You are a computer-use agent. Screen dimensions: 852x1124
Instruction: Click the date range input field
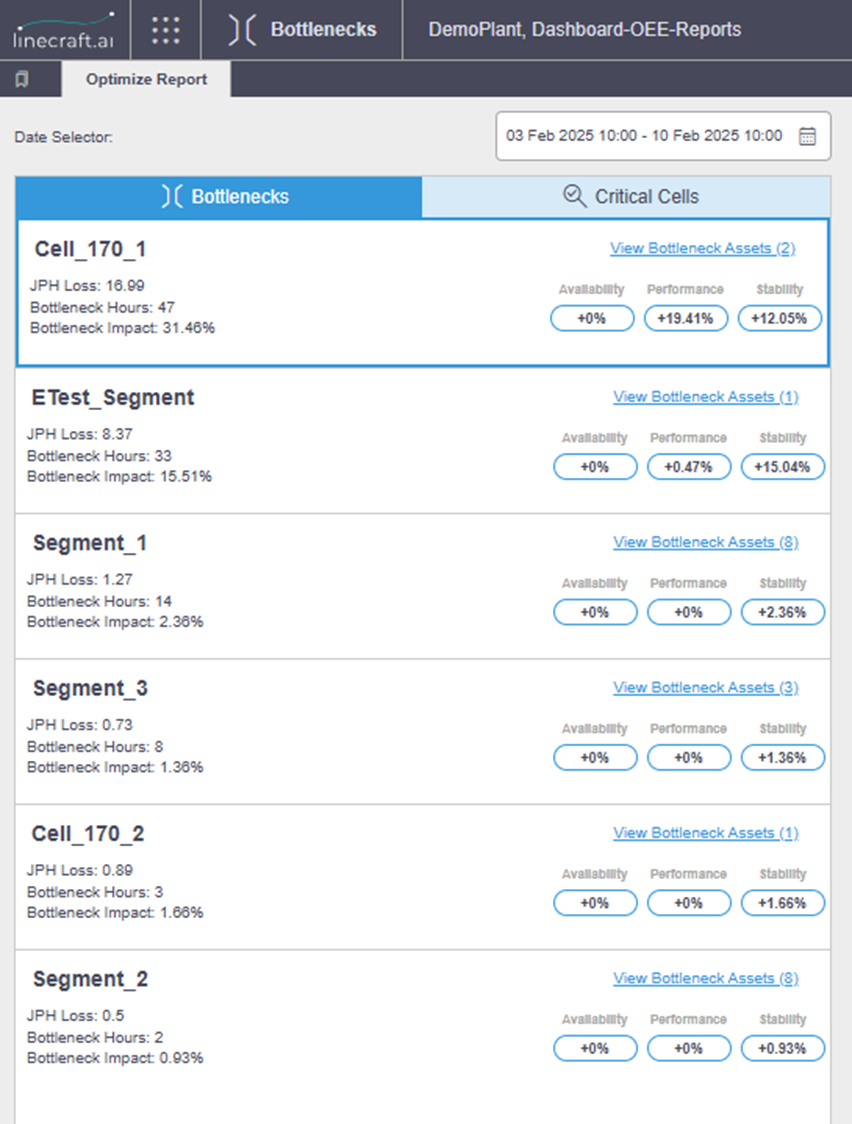[x=663, y=136]
